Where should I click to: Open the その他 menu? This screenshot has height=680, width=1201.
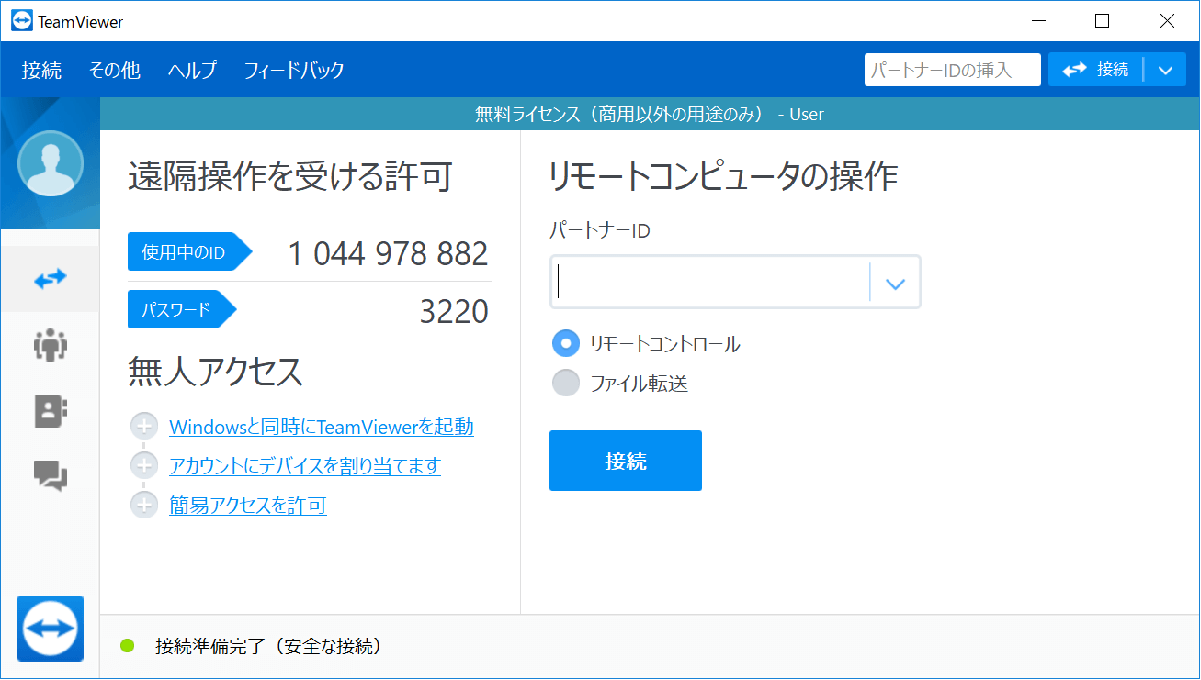(115, 70)
